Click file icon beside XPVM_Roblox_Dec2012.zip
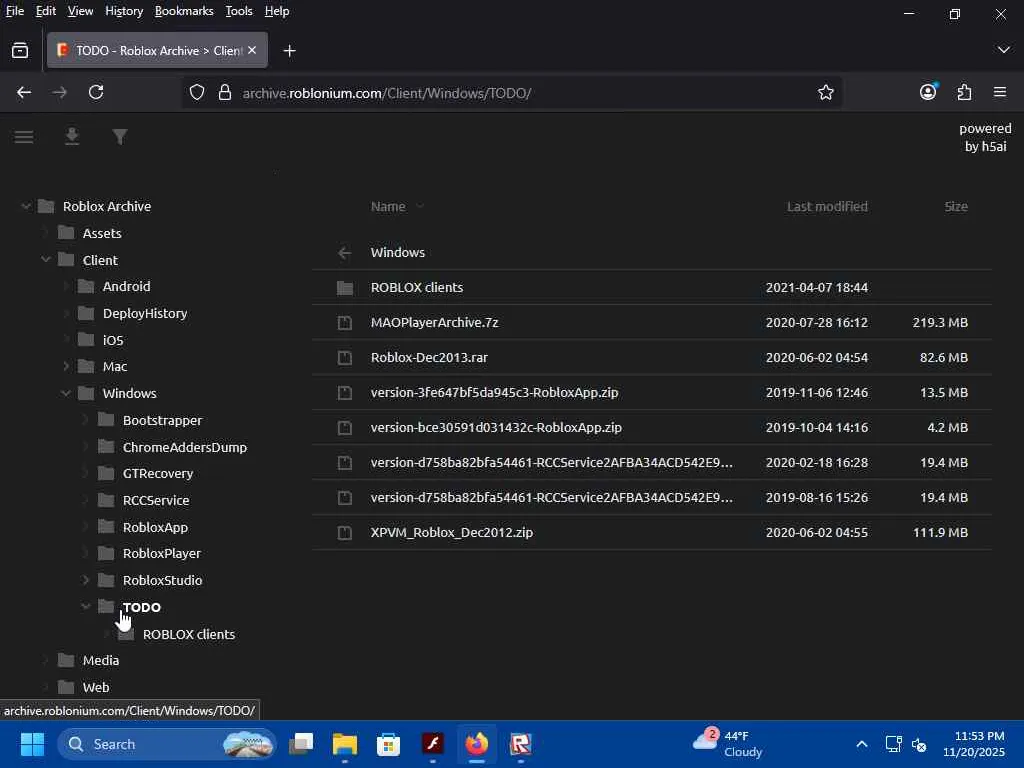The width and height of the screenshot is (1024, 768). (344, 533)
